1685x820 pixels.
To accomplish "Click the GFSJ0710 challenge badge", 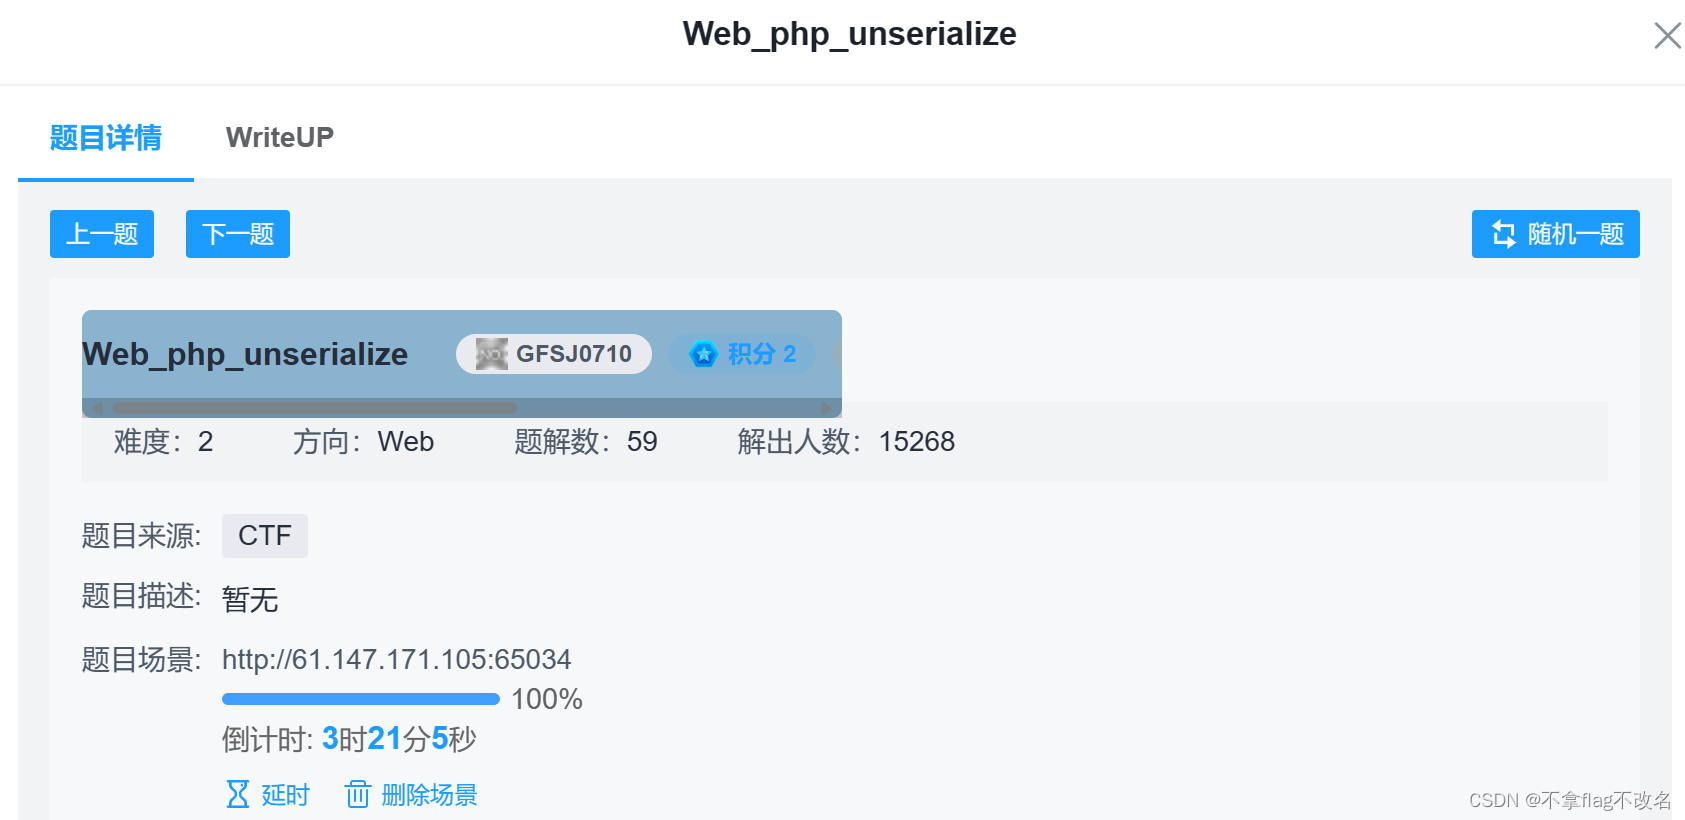I will [x=553, y=353].
